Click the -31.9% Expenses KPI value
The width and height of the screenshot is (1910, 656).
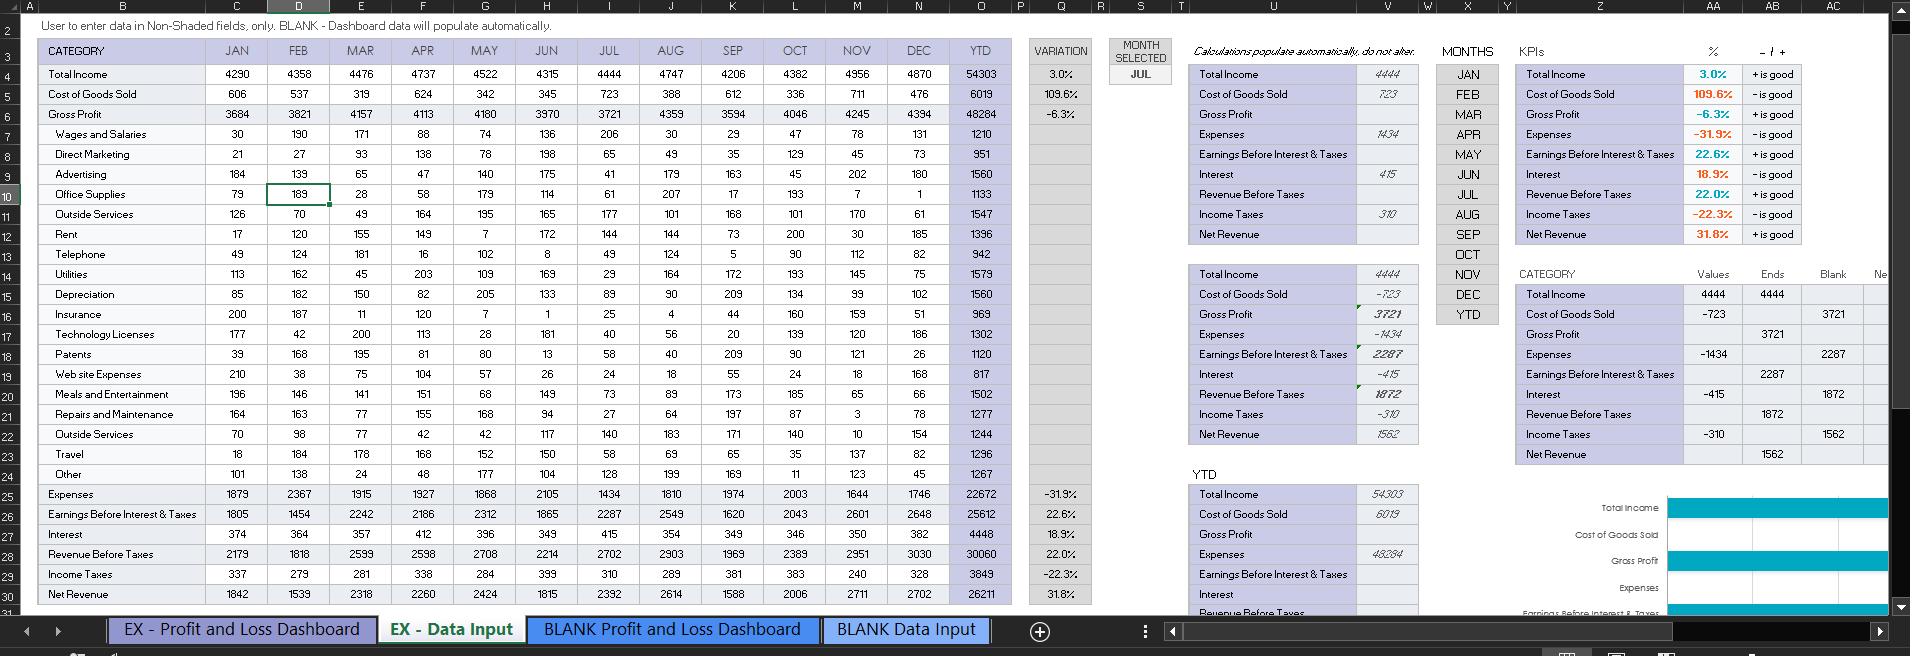(1712, 134)
